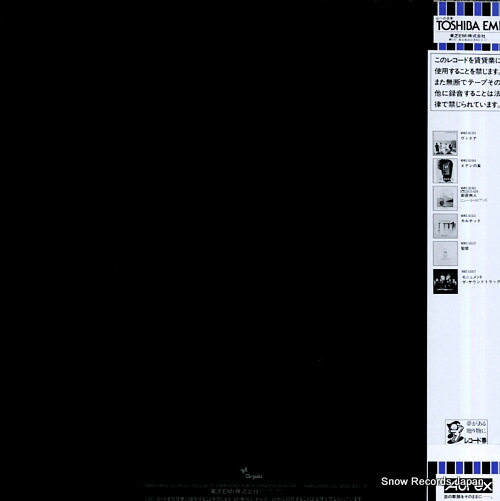The height and width of the screenshot is (501, 500).
Task: Click the モニュメント ザ・サウンドトラック title text
Action: (481, 279)
